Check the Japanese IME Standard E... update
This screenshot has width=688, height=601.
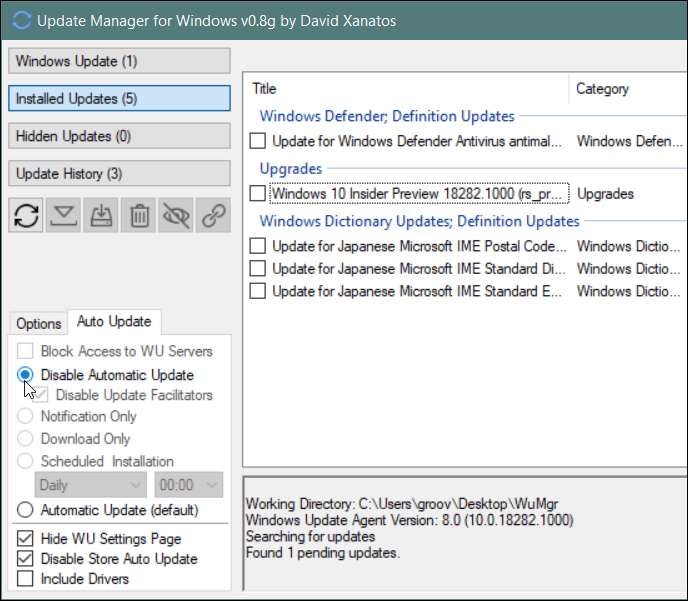pyautogui.click(x=258, y=291)
